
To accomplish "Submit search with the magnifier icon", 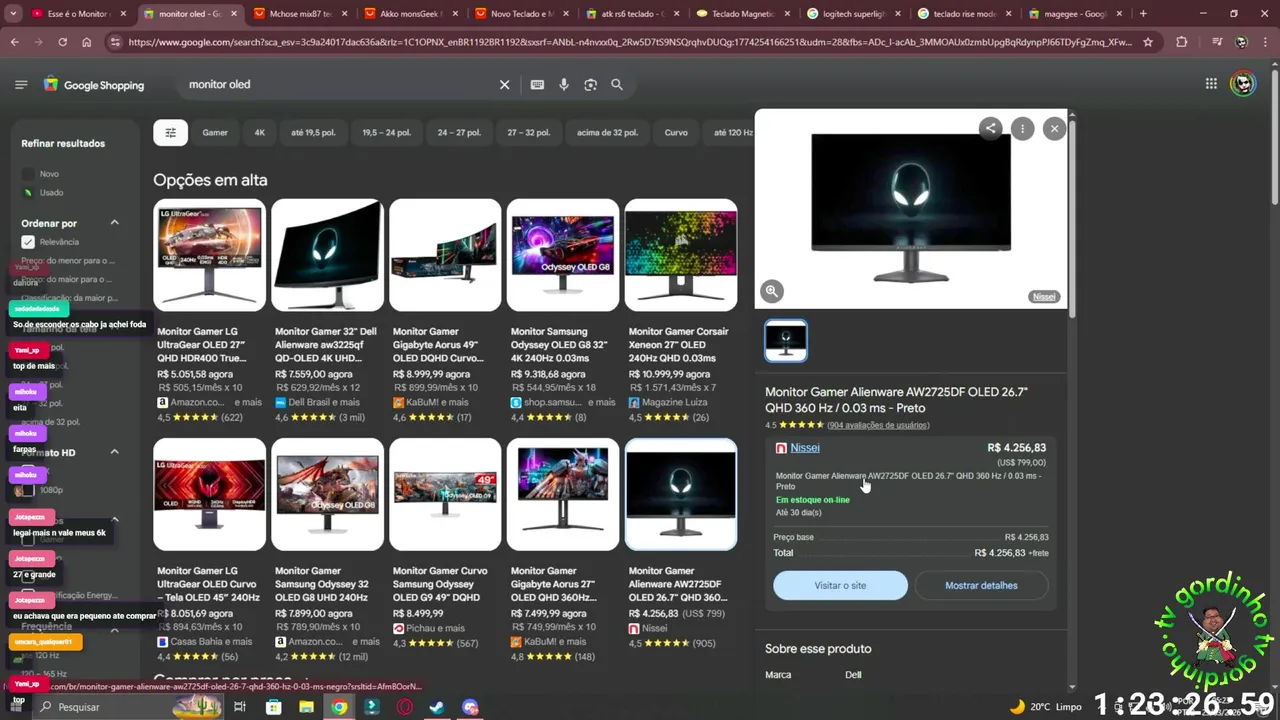I will coord(617,85).
